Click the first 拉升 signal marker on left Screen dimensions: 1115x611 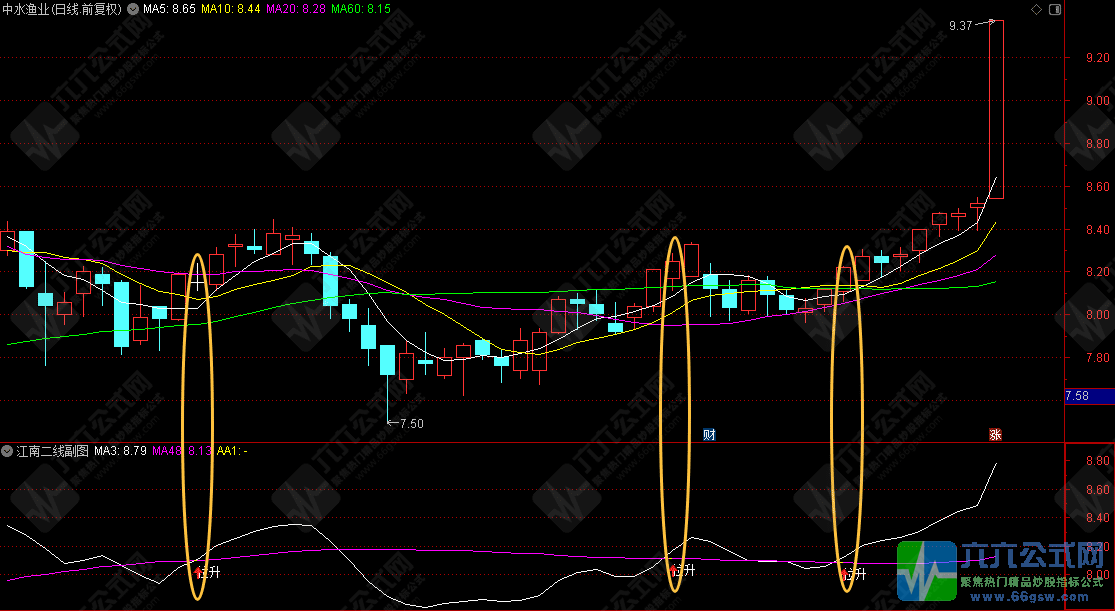pos(207,573)
